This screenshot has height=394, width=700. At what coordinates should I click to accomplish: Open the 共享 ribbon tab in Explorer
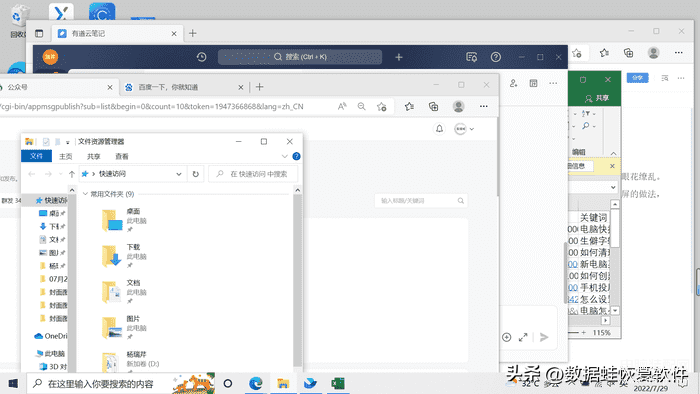pyautogui.click(x=94, y=157)
